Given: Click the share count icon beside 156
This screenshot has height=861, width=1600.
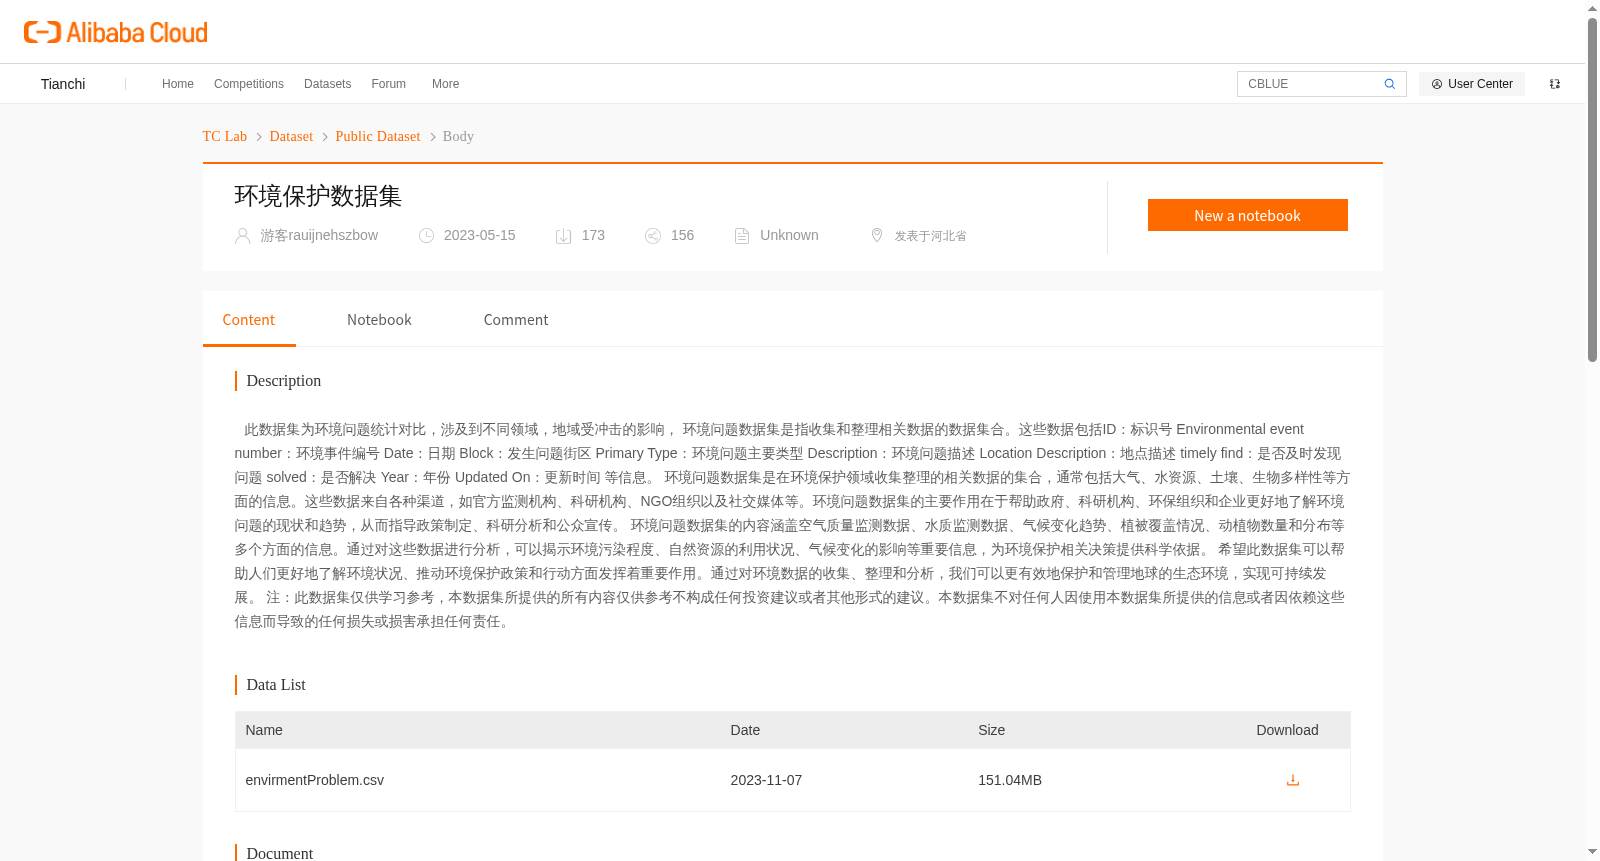Looking at the screenshot, I should tap(653, 236).
